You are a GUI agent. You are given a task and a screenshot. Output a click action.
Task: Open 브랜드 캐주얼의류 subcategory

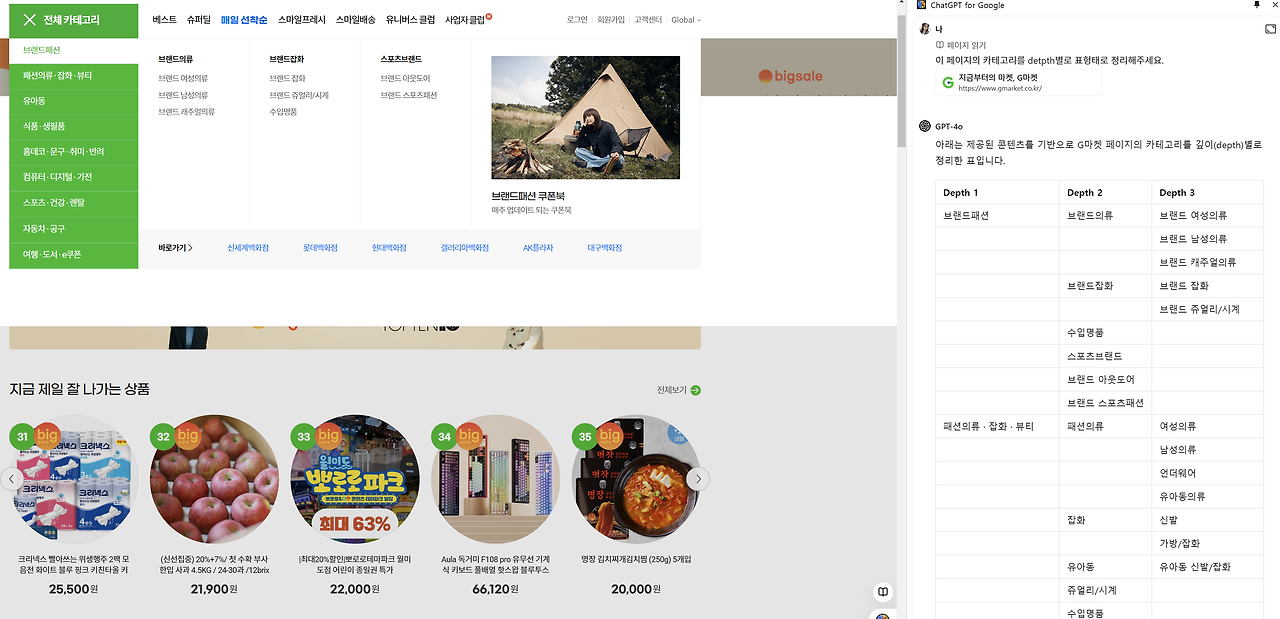187,112
